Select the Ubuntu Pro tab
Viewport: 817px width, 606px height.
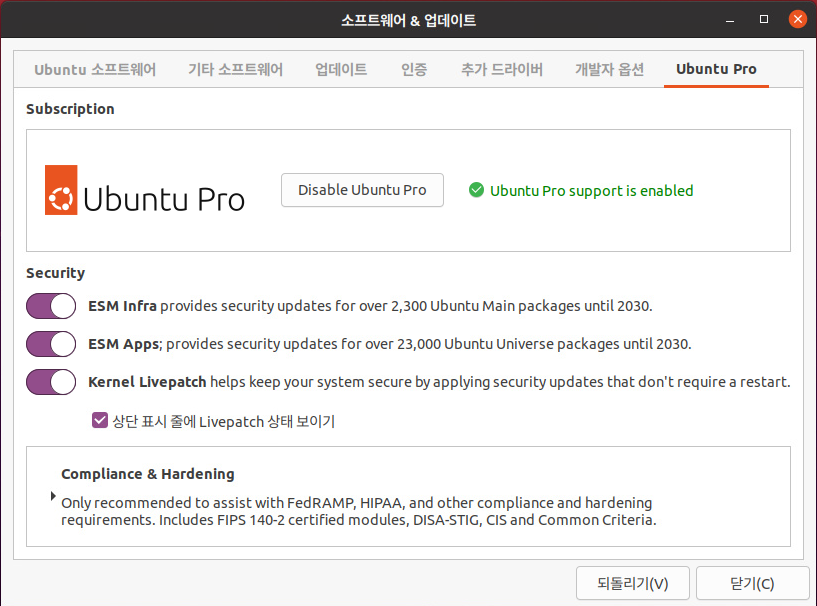pyautogui.click(x=716, y=69)
